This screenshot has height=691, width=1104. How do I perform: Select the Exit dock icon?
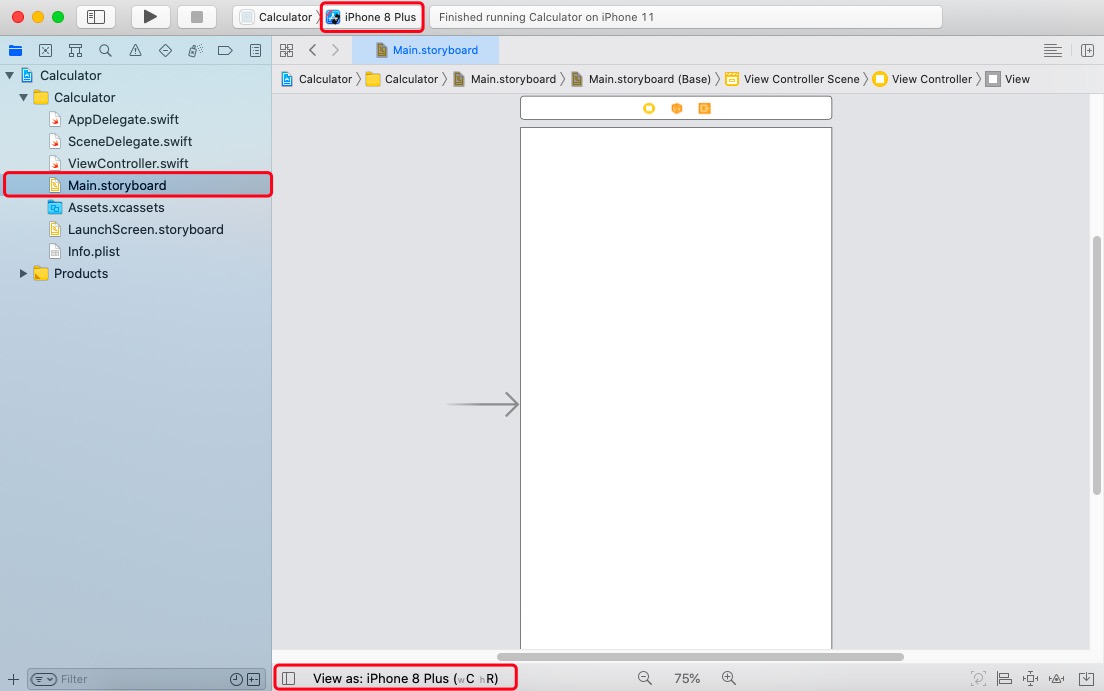pos(704,108)
